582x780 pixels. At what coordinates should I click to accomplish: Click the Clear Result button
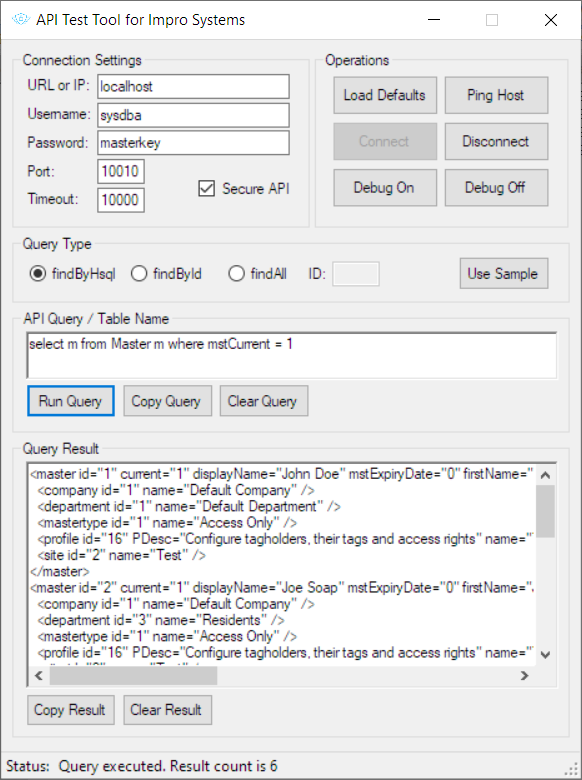(168, 710)
